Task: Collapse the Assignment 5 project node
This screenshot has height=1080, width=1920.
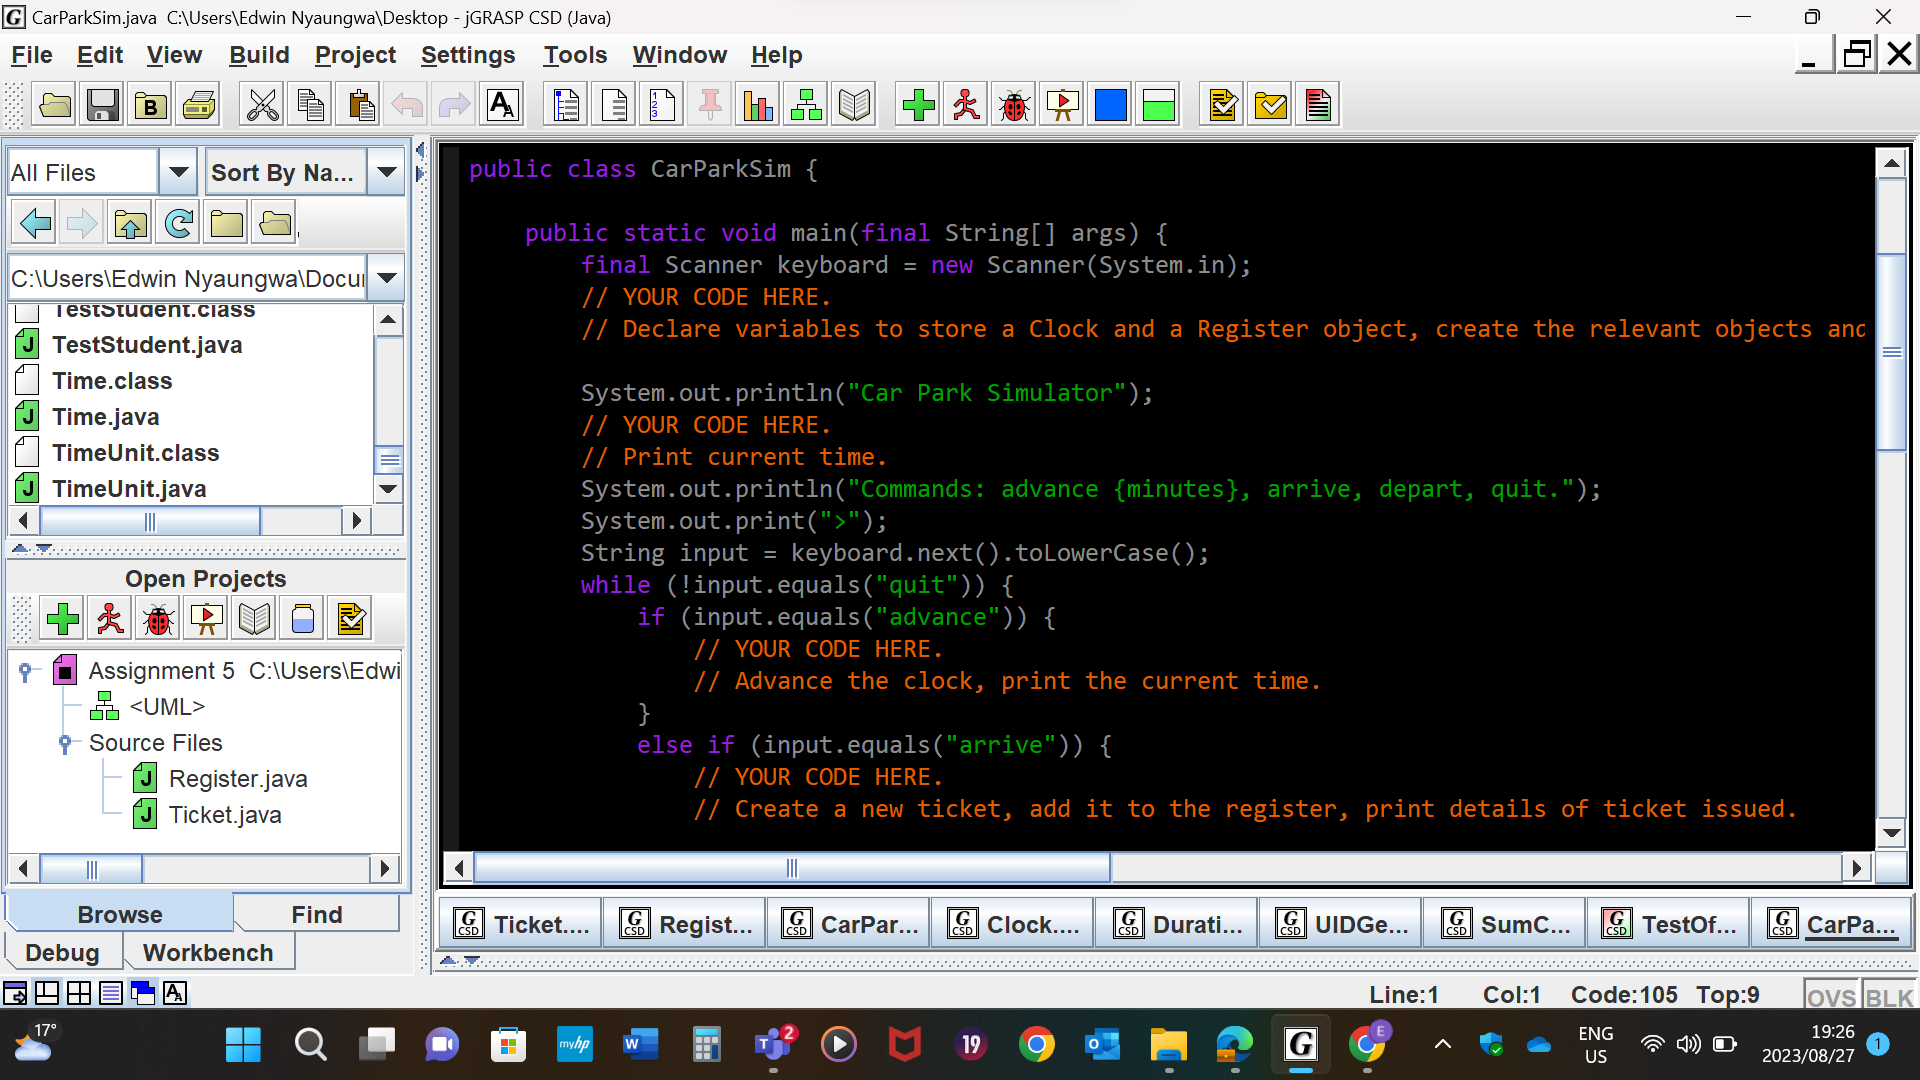Action: click(x=26, y=671)
